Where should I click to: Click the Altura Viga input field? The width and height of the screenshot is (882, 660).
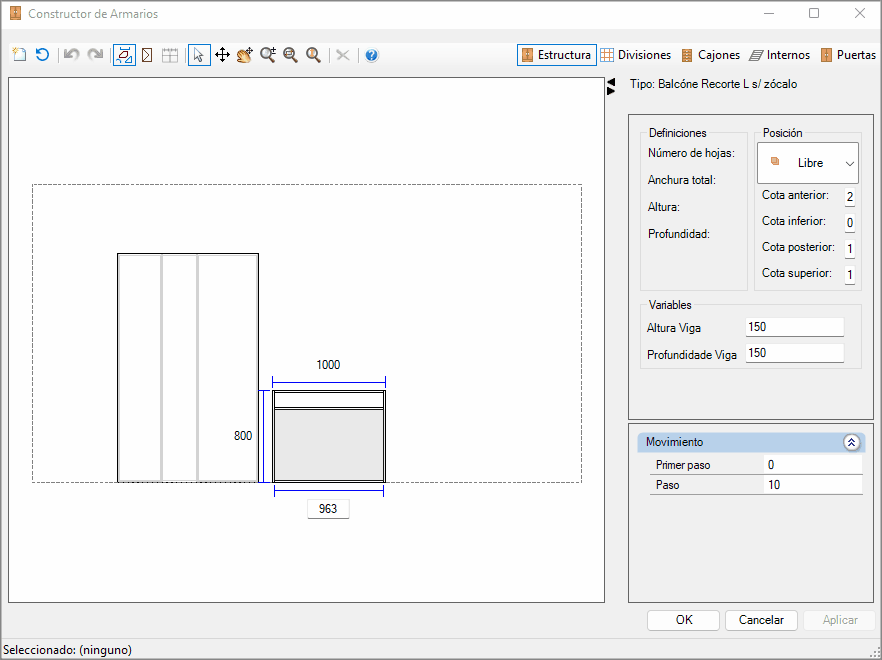point(794,327)
